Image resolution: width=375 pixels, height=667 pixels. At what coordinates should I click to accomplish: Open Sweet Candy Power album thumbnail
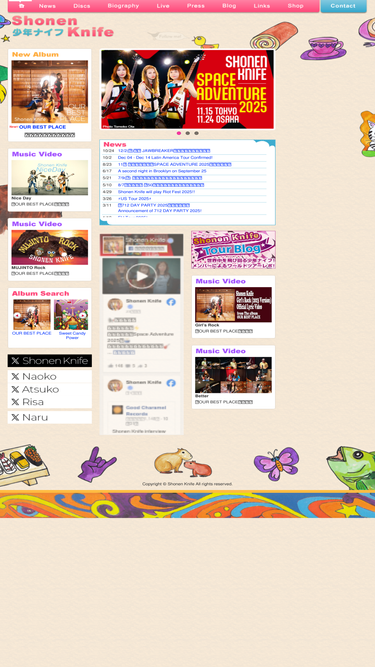(71, 315)
